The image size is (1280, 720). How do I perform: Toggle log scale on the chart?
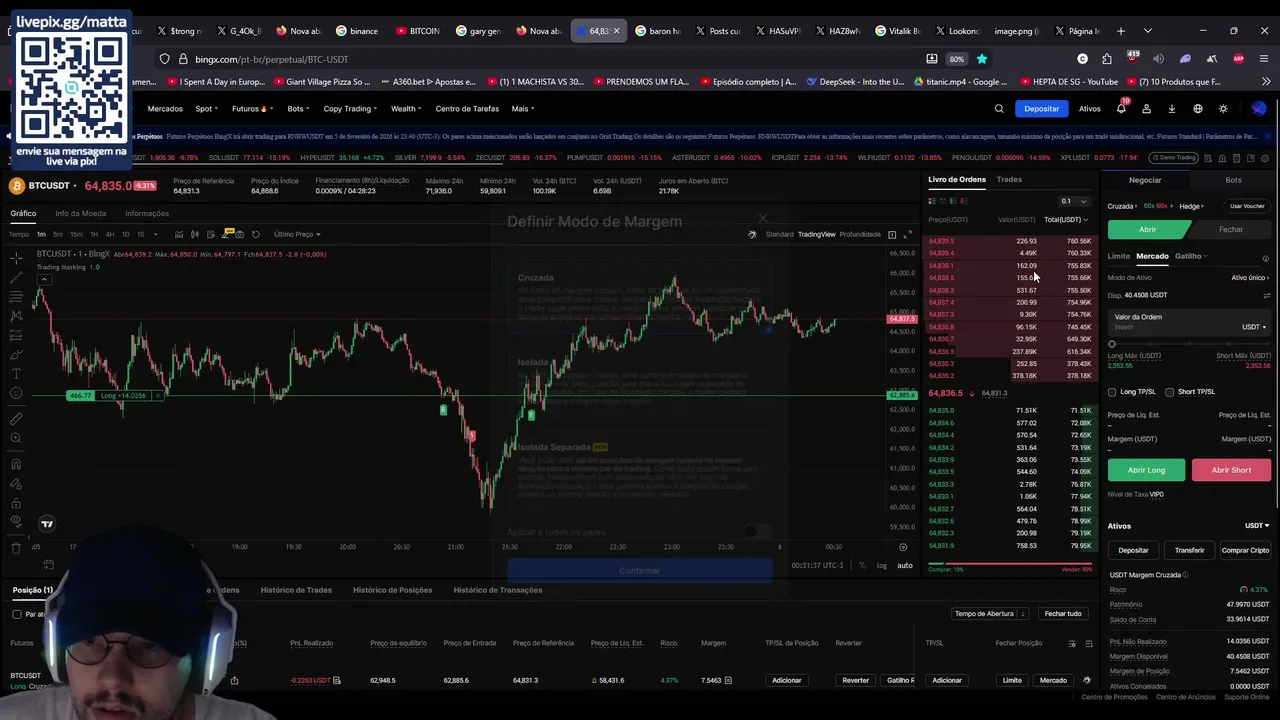(882, 565)
